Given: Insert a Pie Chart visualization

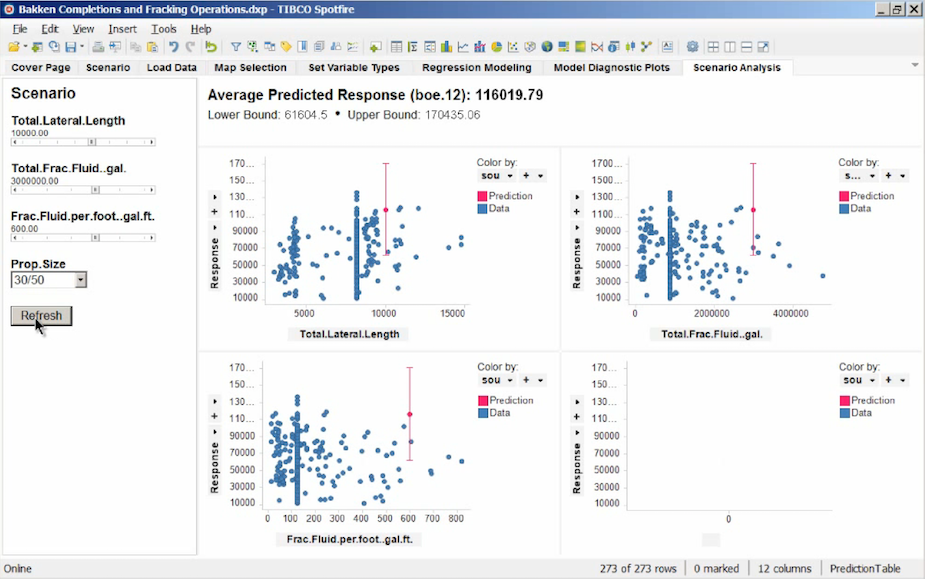Looking at the screenshot, I should click(x=497, y=47).
